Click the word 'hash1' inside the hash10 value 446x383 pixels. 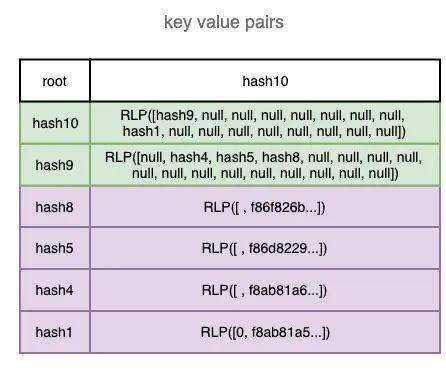point(141,131)
